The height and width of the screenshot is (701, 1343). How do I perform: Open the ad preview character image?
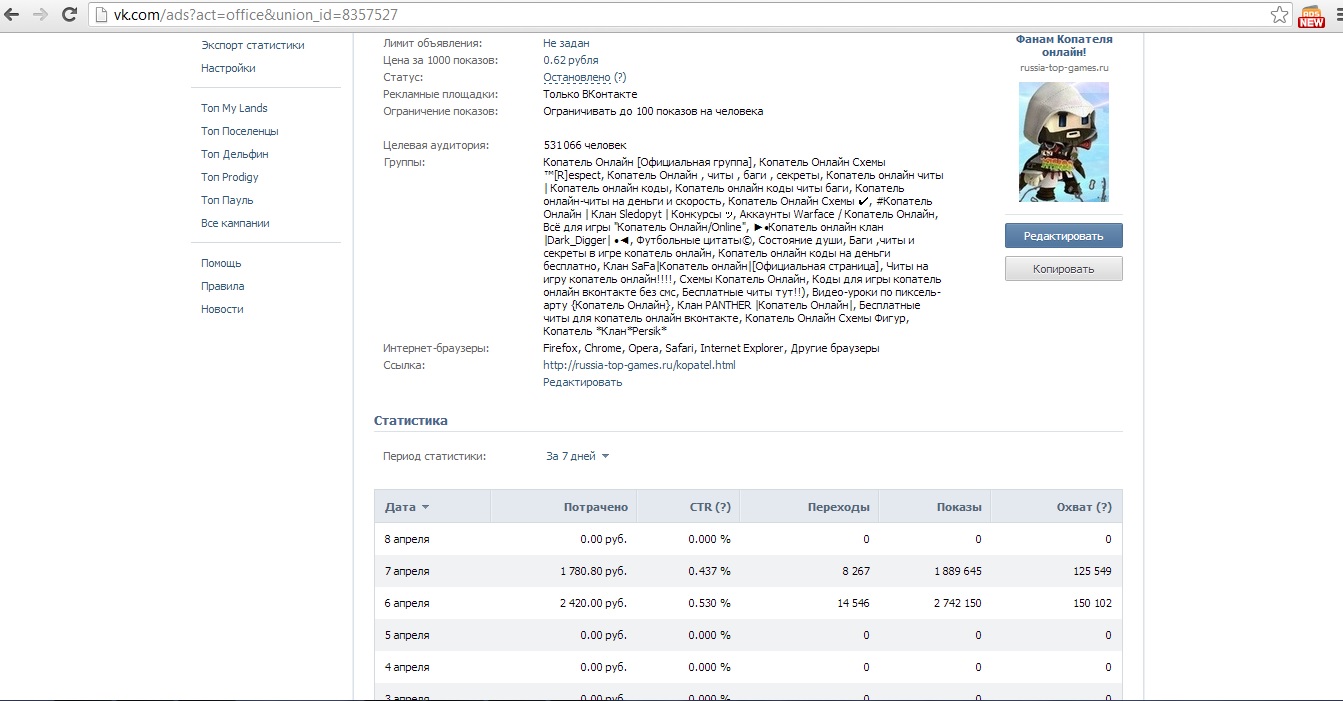tap(1063, 142)
